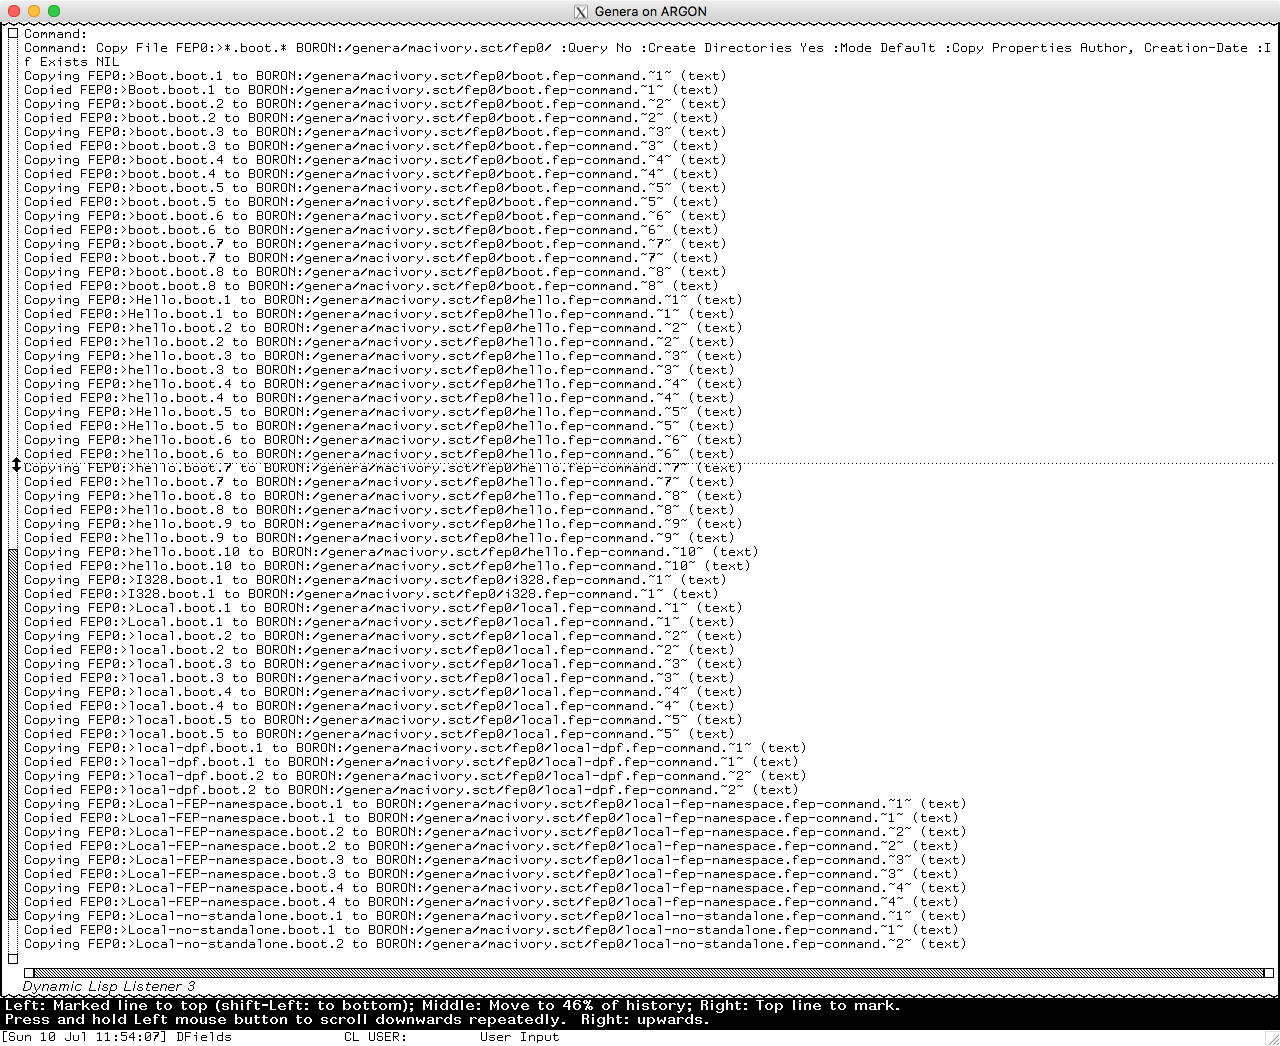Click the 'Copying FEP0:>hello.boot.10' output line
Image resolution: width=1280 pixels, height=1046 pixels.
point(390,552)
